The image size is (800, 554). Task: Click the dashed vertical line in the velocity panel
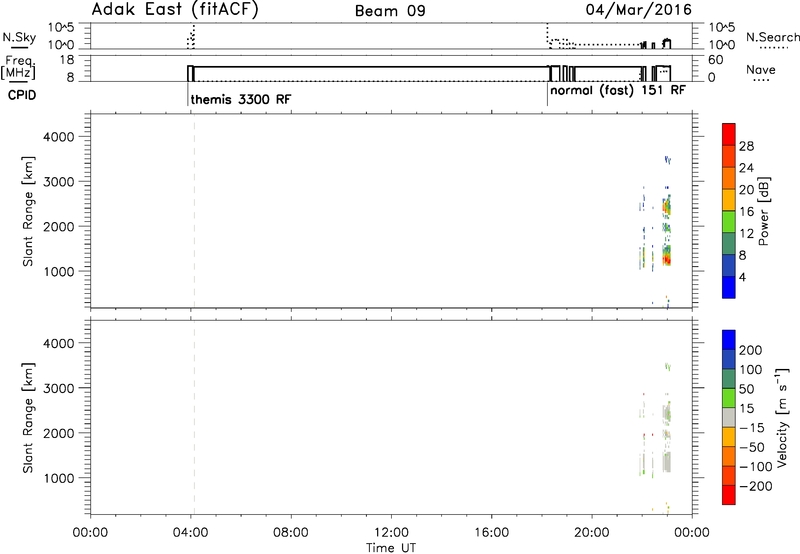(x=194, y=417)
